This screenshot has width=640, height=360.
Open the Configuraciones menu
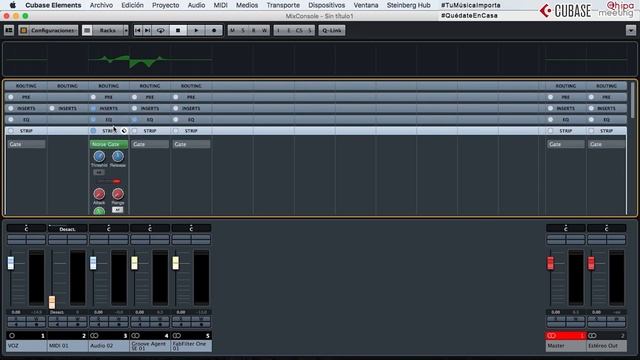pyautogui.click(x=48, y=30)
